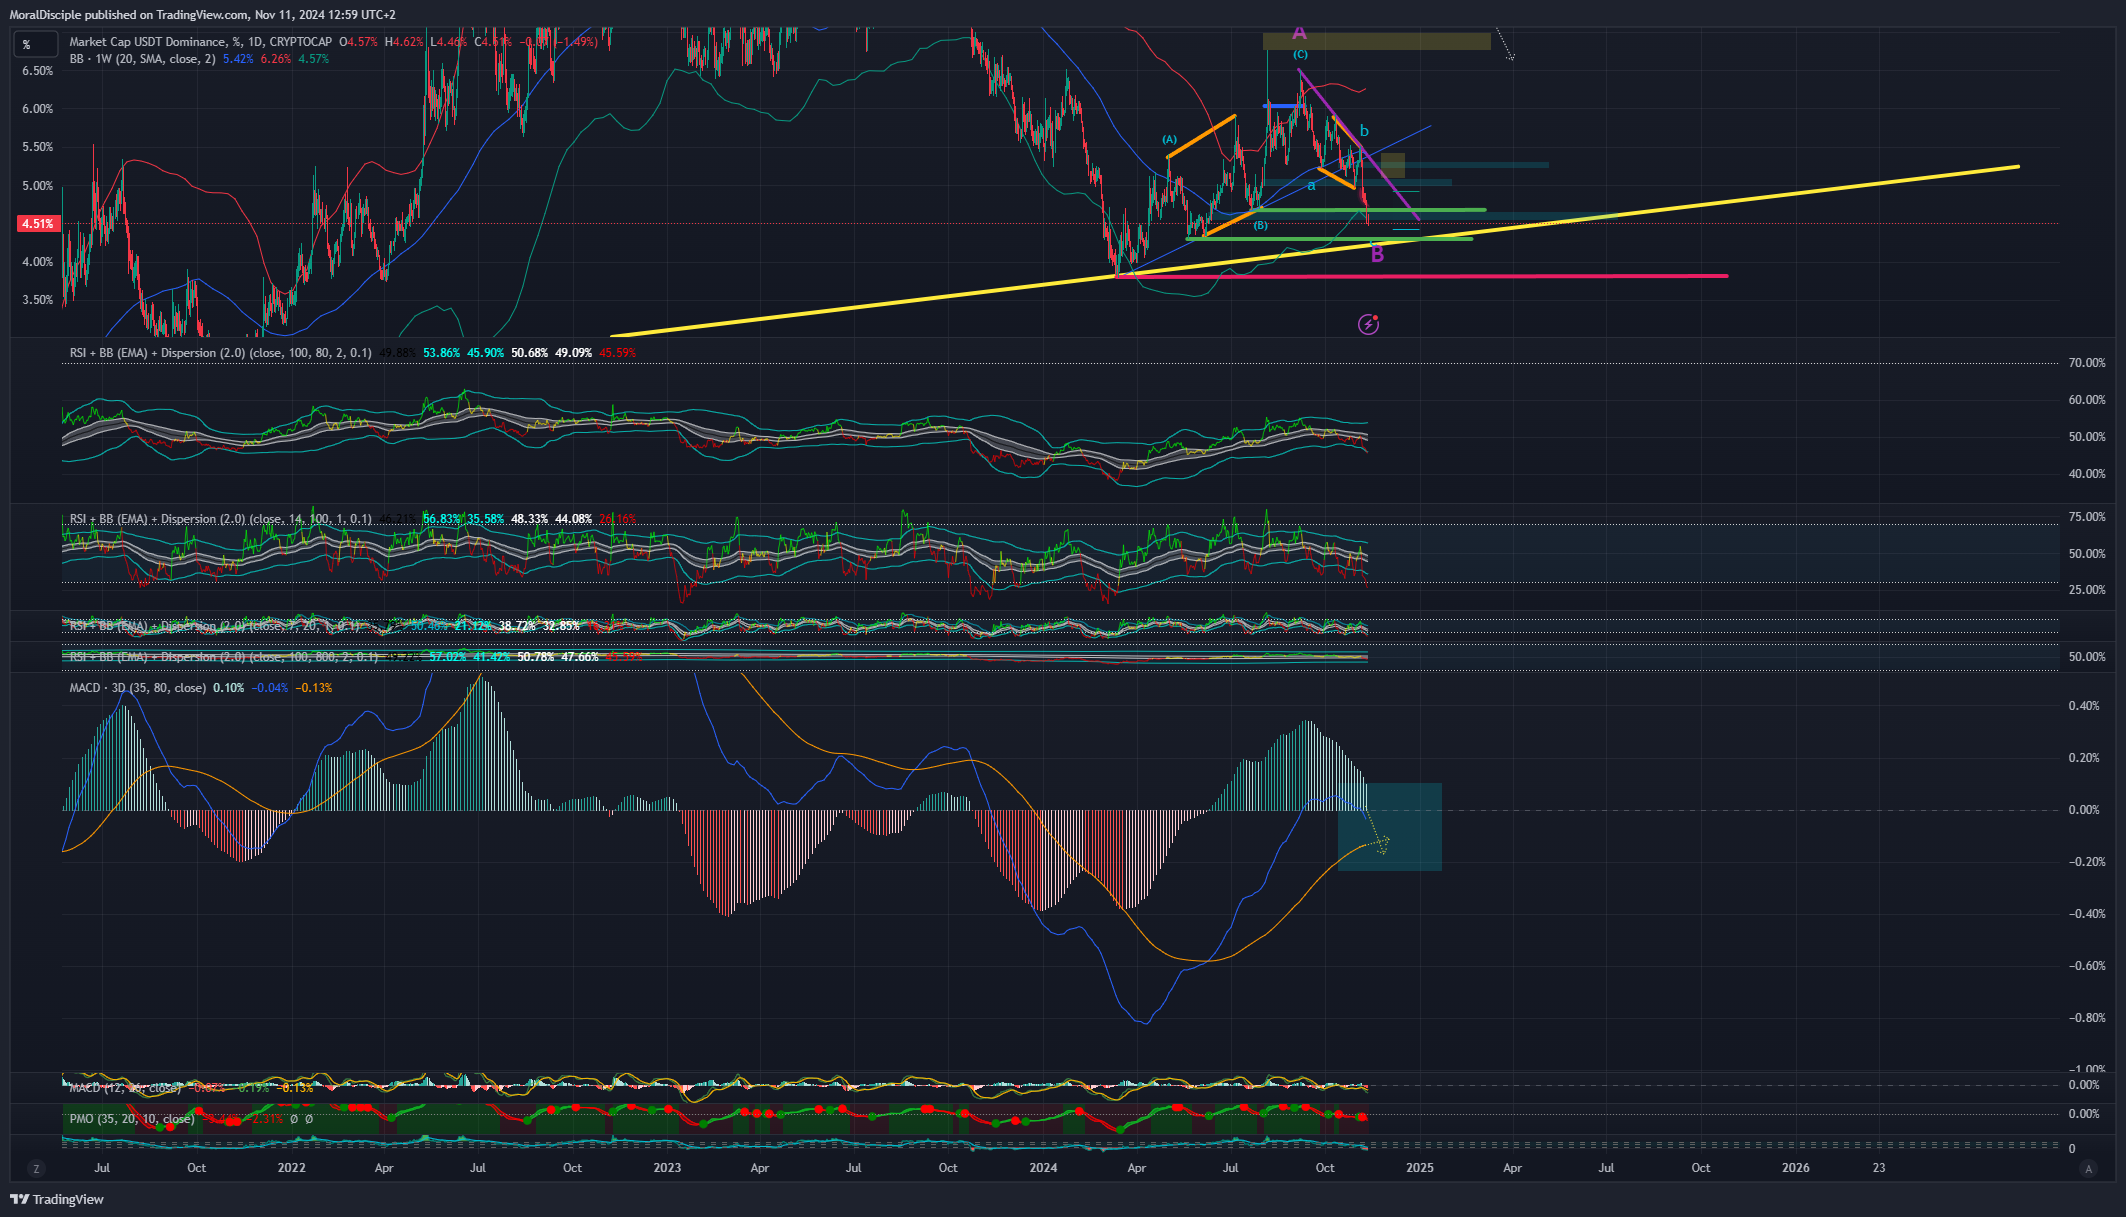2126x1217 pixels.
Task: Click the 75.00% RSI axis label
Action: tap(2087, 517)
